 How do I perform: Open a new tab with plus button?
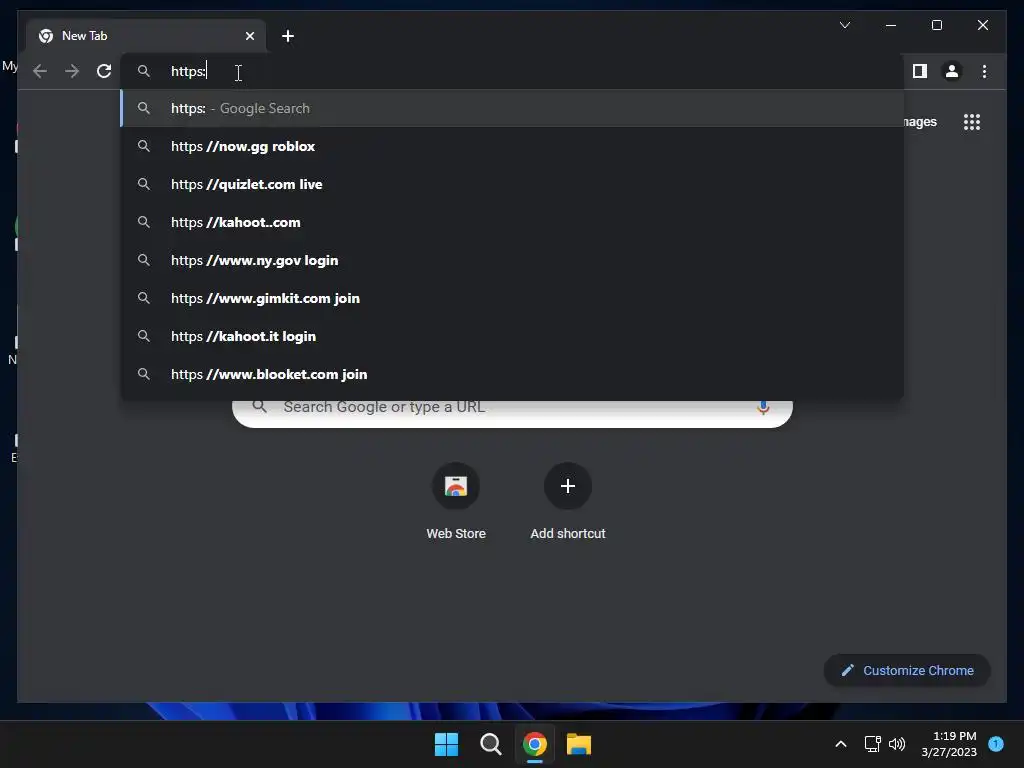pos(287,36)
